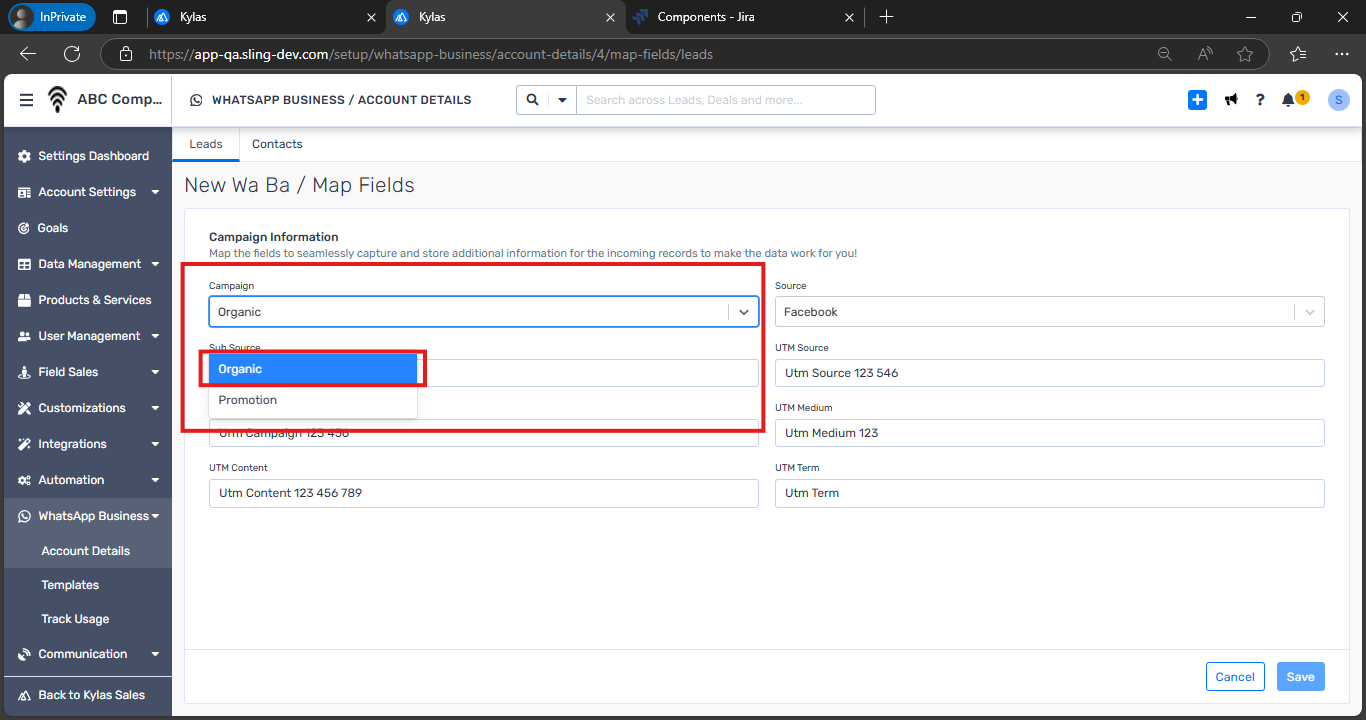Click the search magnifier icon

(x=532, y=100)
